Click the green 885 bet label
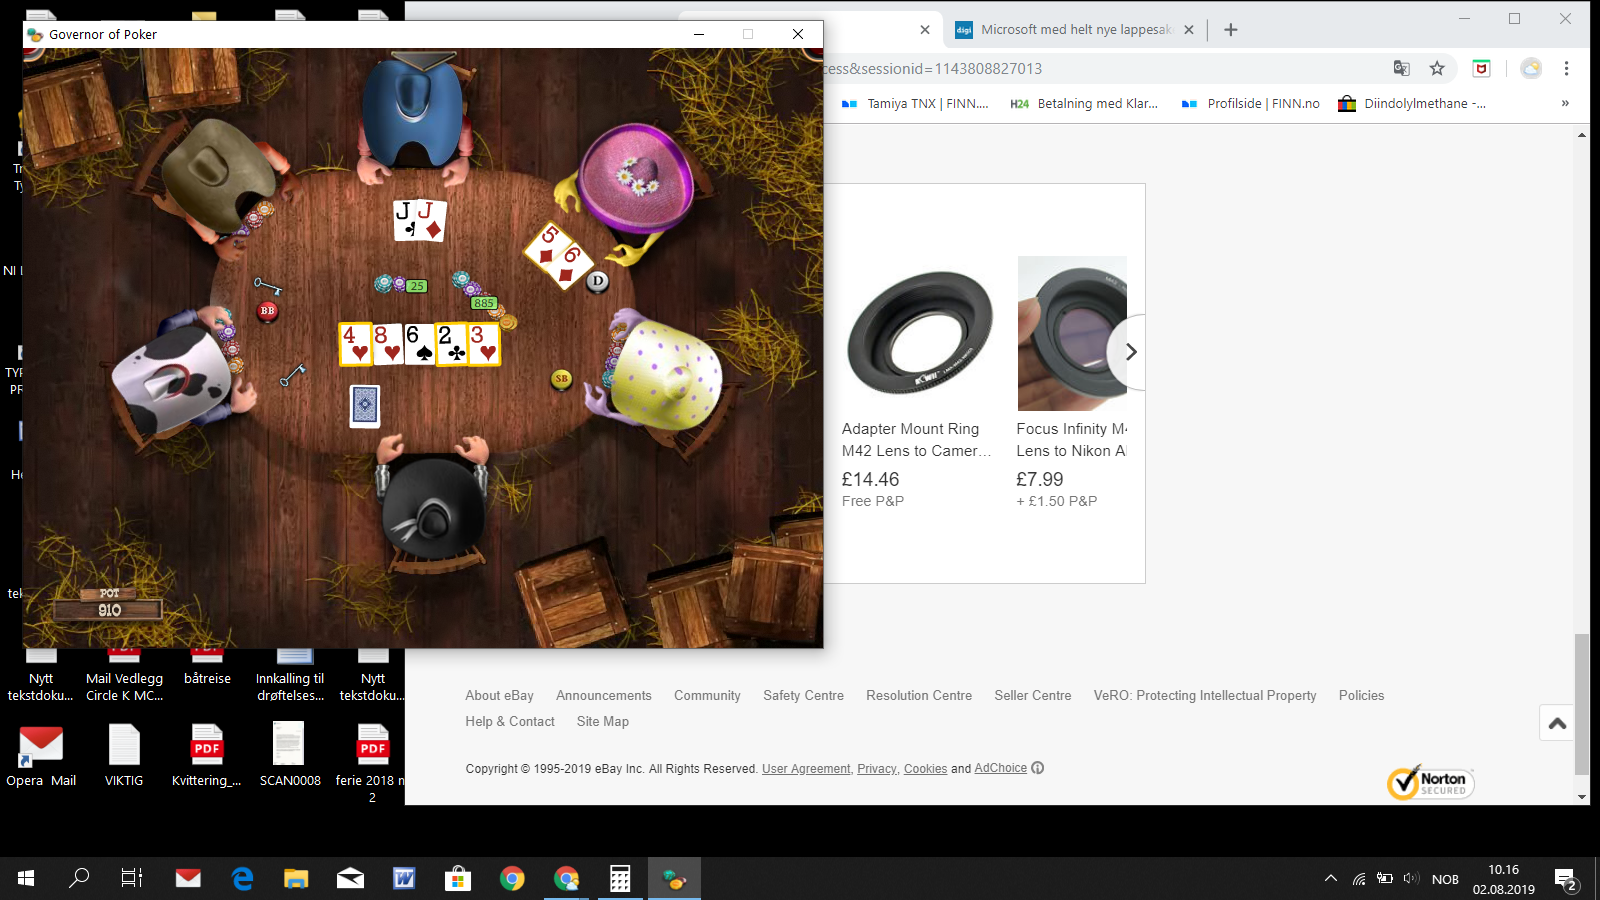1600x900 pixels. pos(484,303)
